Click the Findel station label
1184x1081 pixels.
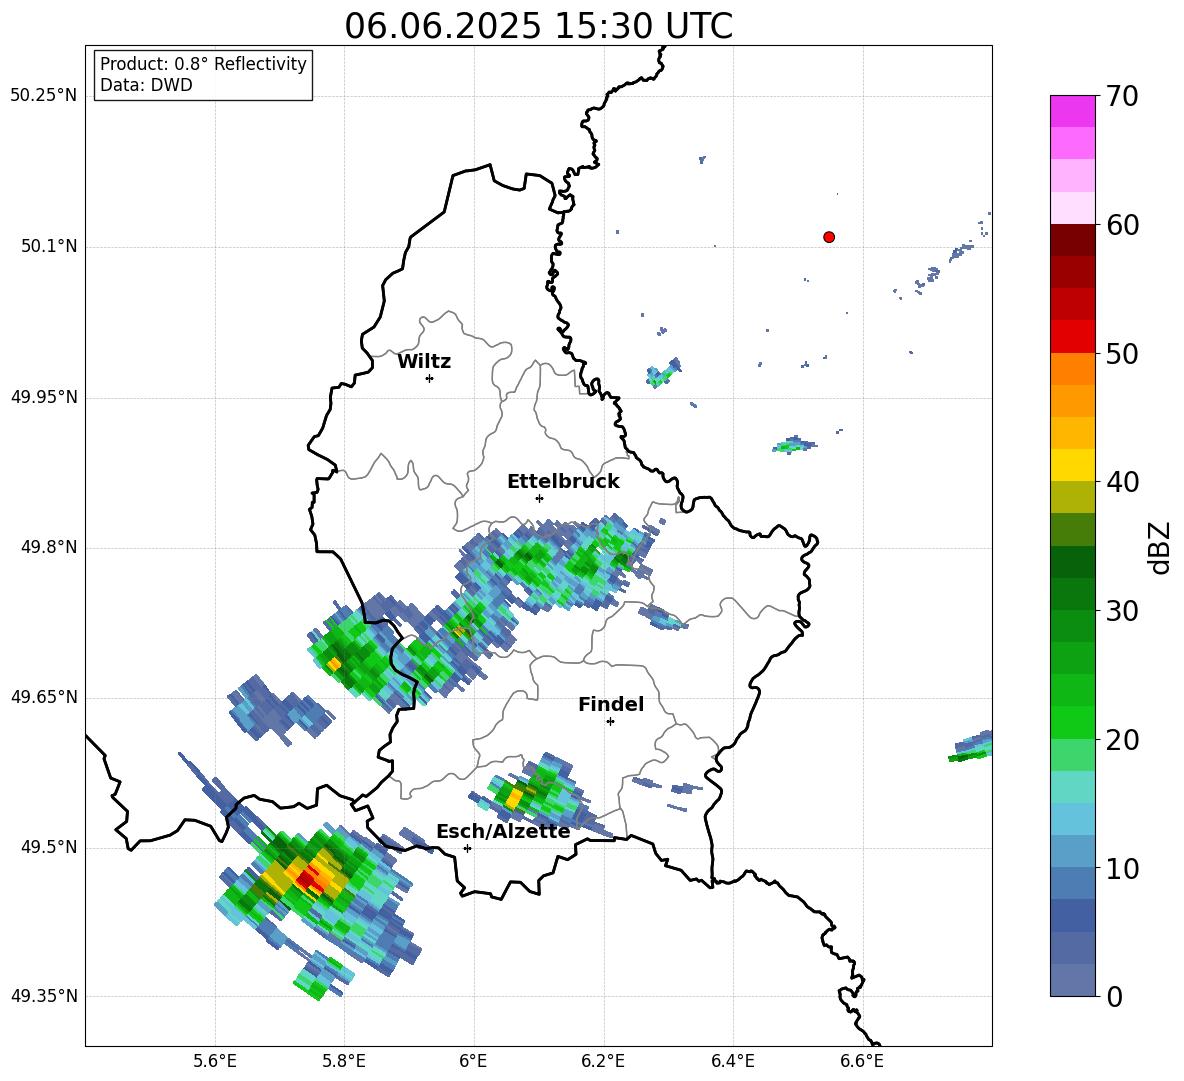611,704
